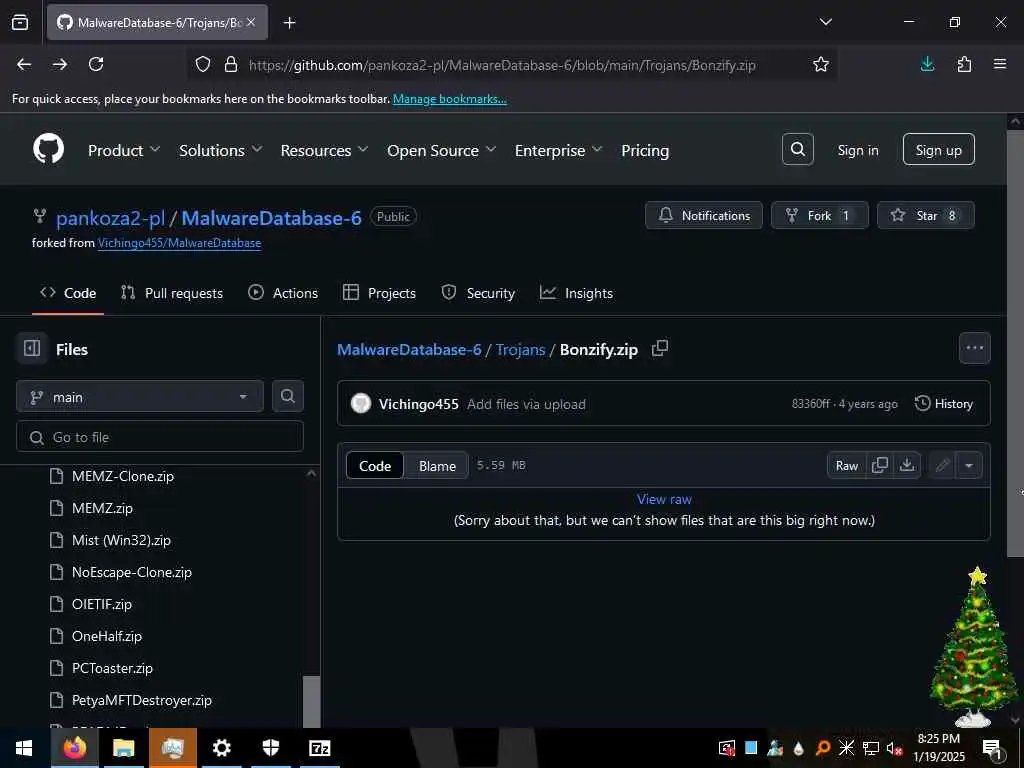
Task: Click Vichingo455 avatar in commit row
Action: (360, 404)
